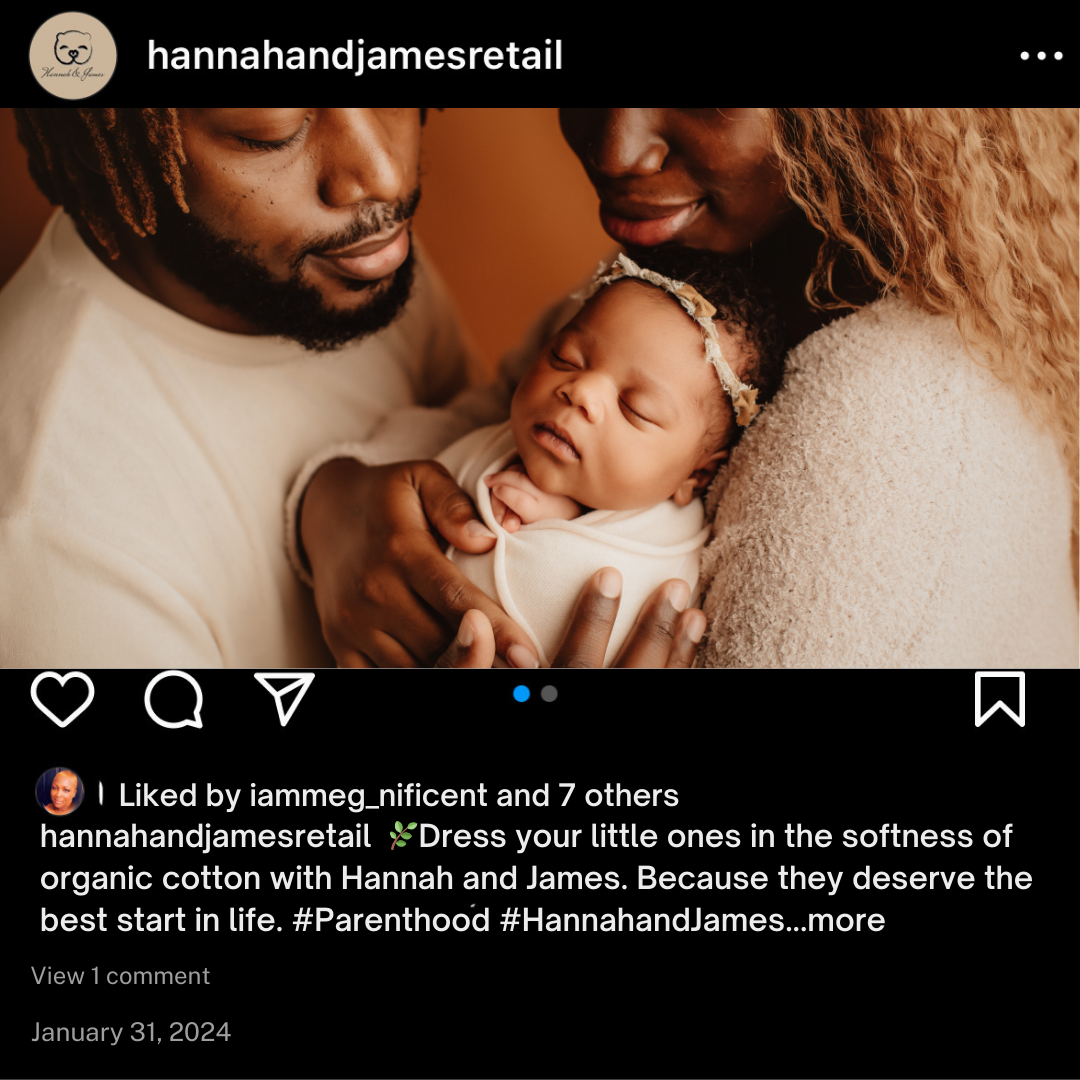1080x1080 pixels.
Task: Open the iammeg_nificent profile link
Action: tap(368, 796)
